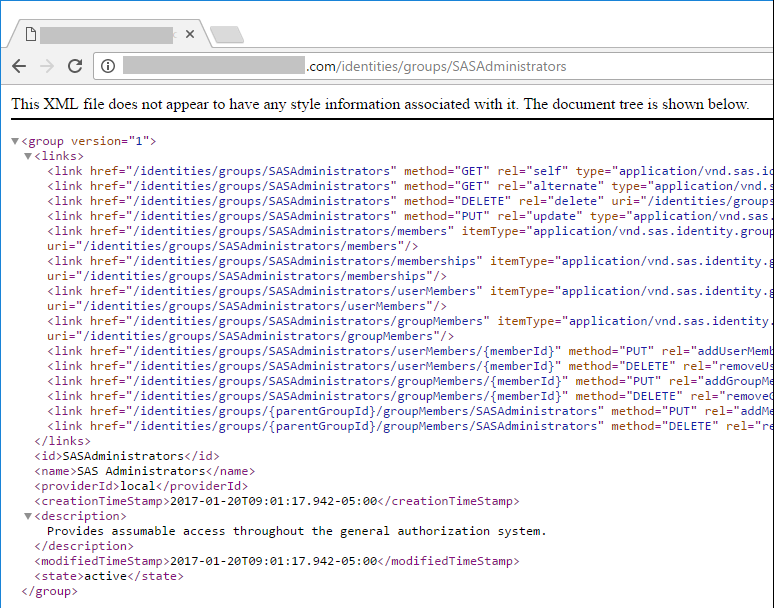Focus the address bar URL field
The width and height of the screenshot is (774, 608).
point(434,66)
